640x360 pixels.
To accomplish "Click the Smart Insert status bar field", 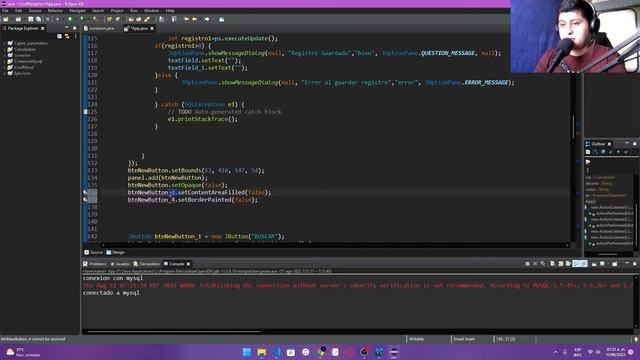I will tap(464, 339).
